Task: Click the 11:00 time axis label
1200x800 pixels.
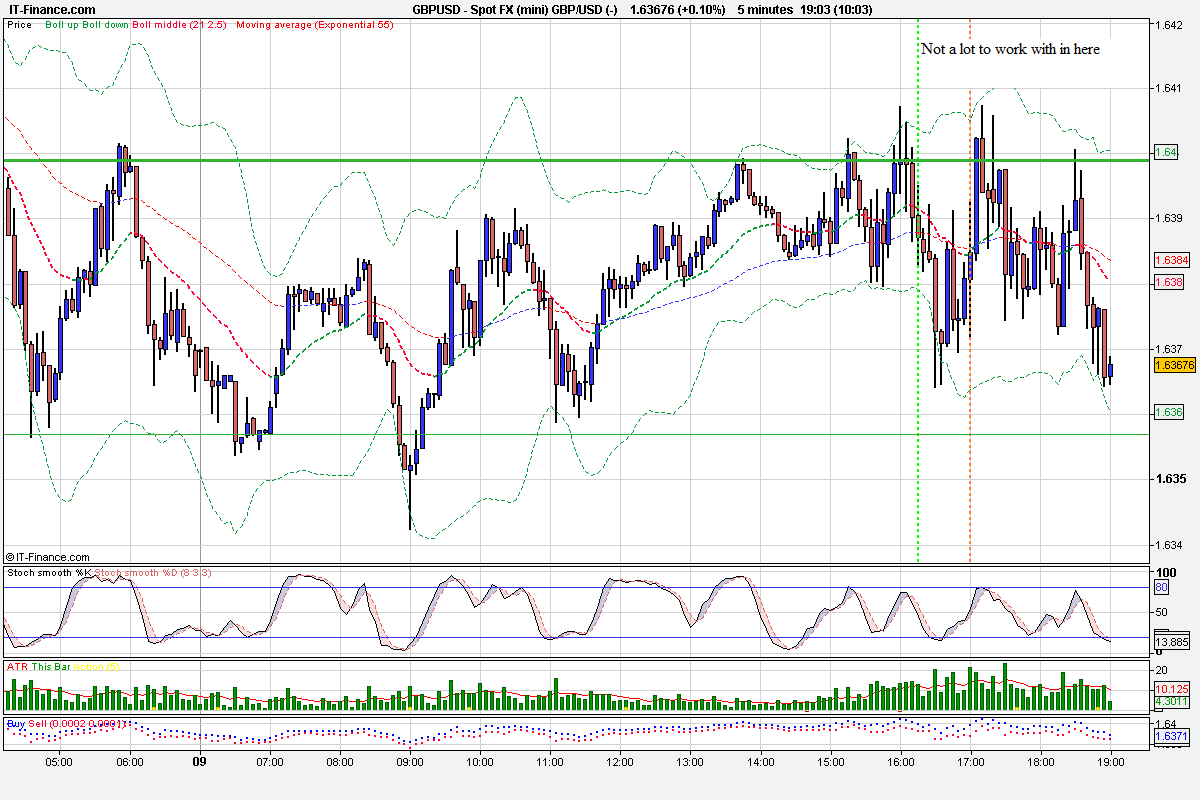Action: tap(550, 761)
